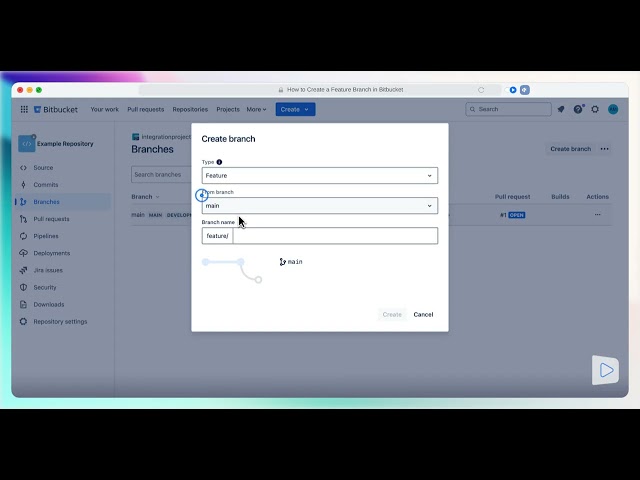Click the Branch name input field
This screenshot has width=640, height=480.
[335, 236]
